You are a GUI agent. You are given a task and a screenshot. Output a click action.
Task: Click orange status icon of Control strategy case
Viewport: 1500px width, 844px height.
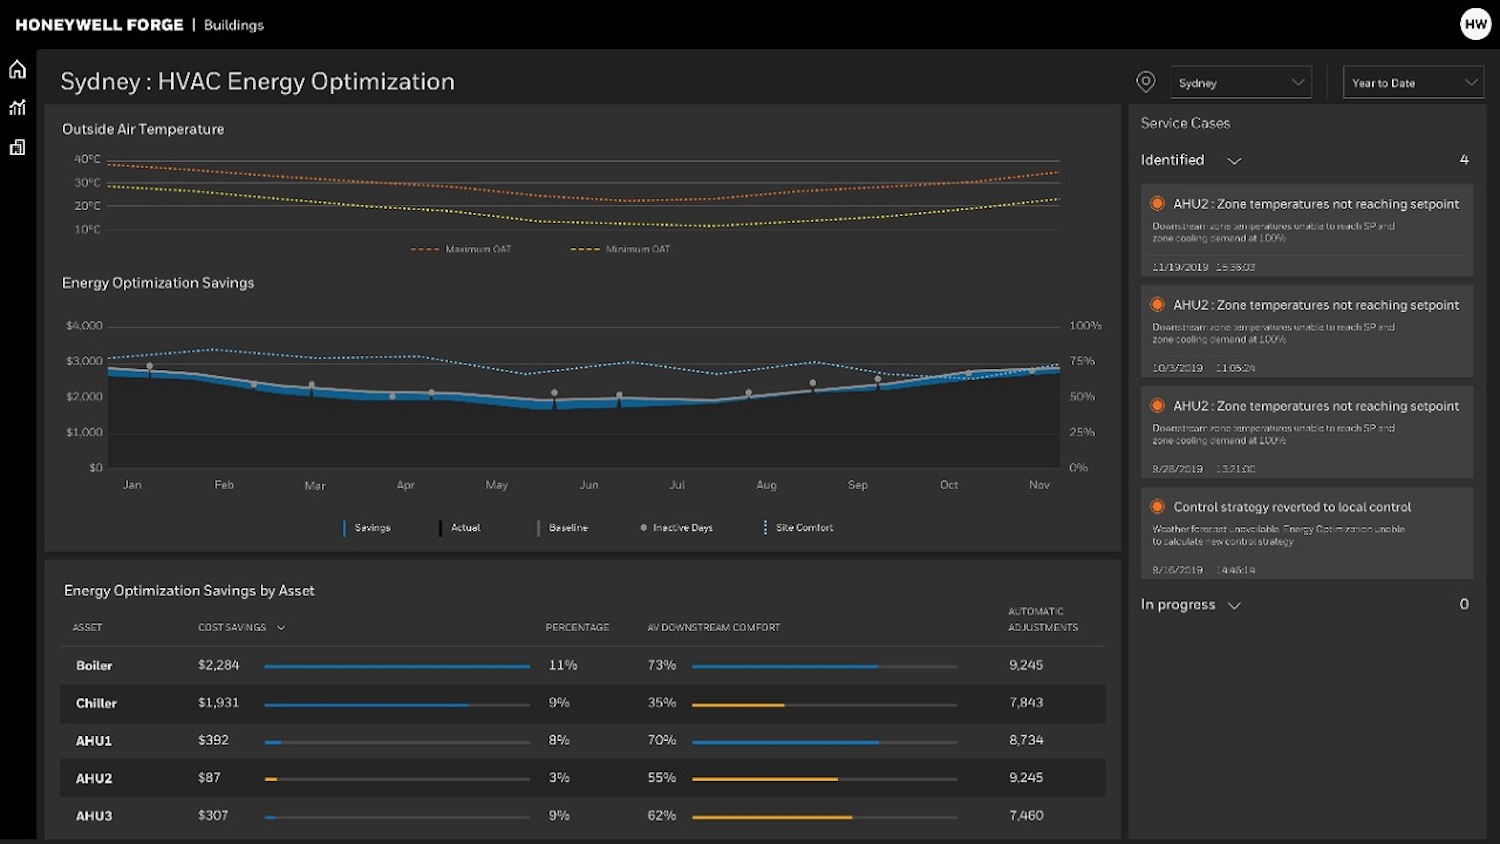(1157, 506)
